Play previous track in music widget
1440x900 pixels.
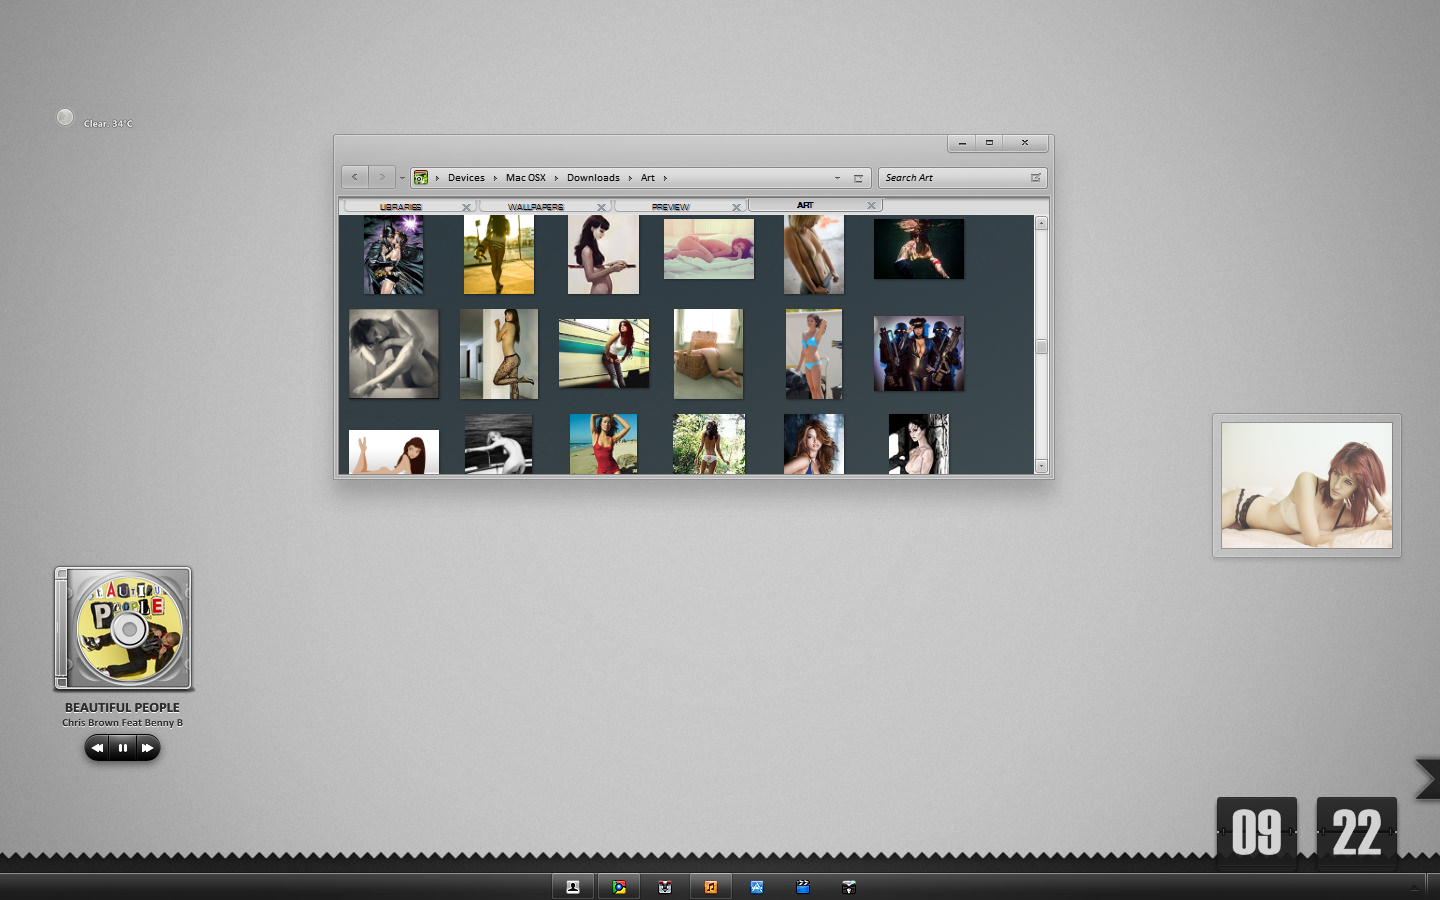pos(98,748)
